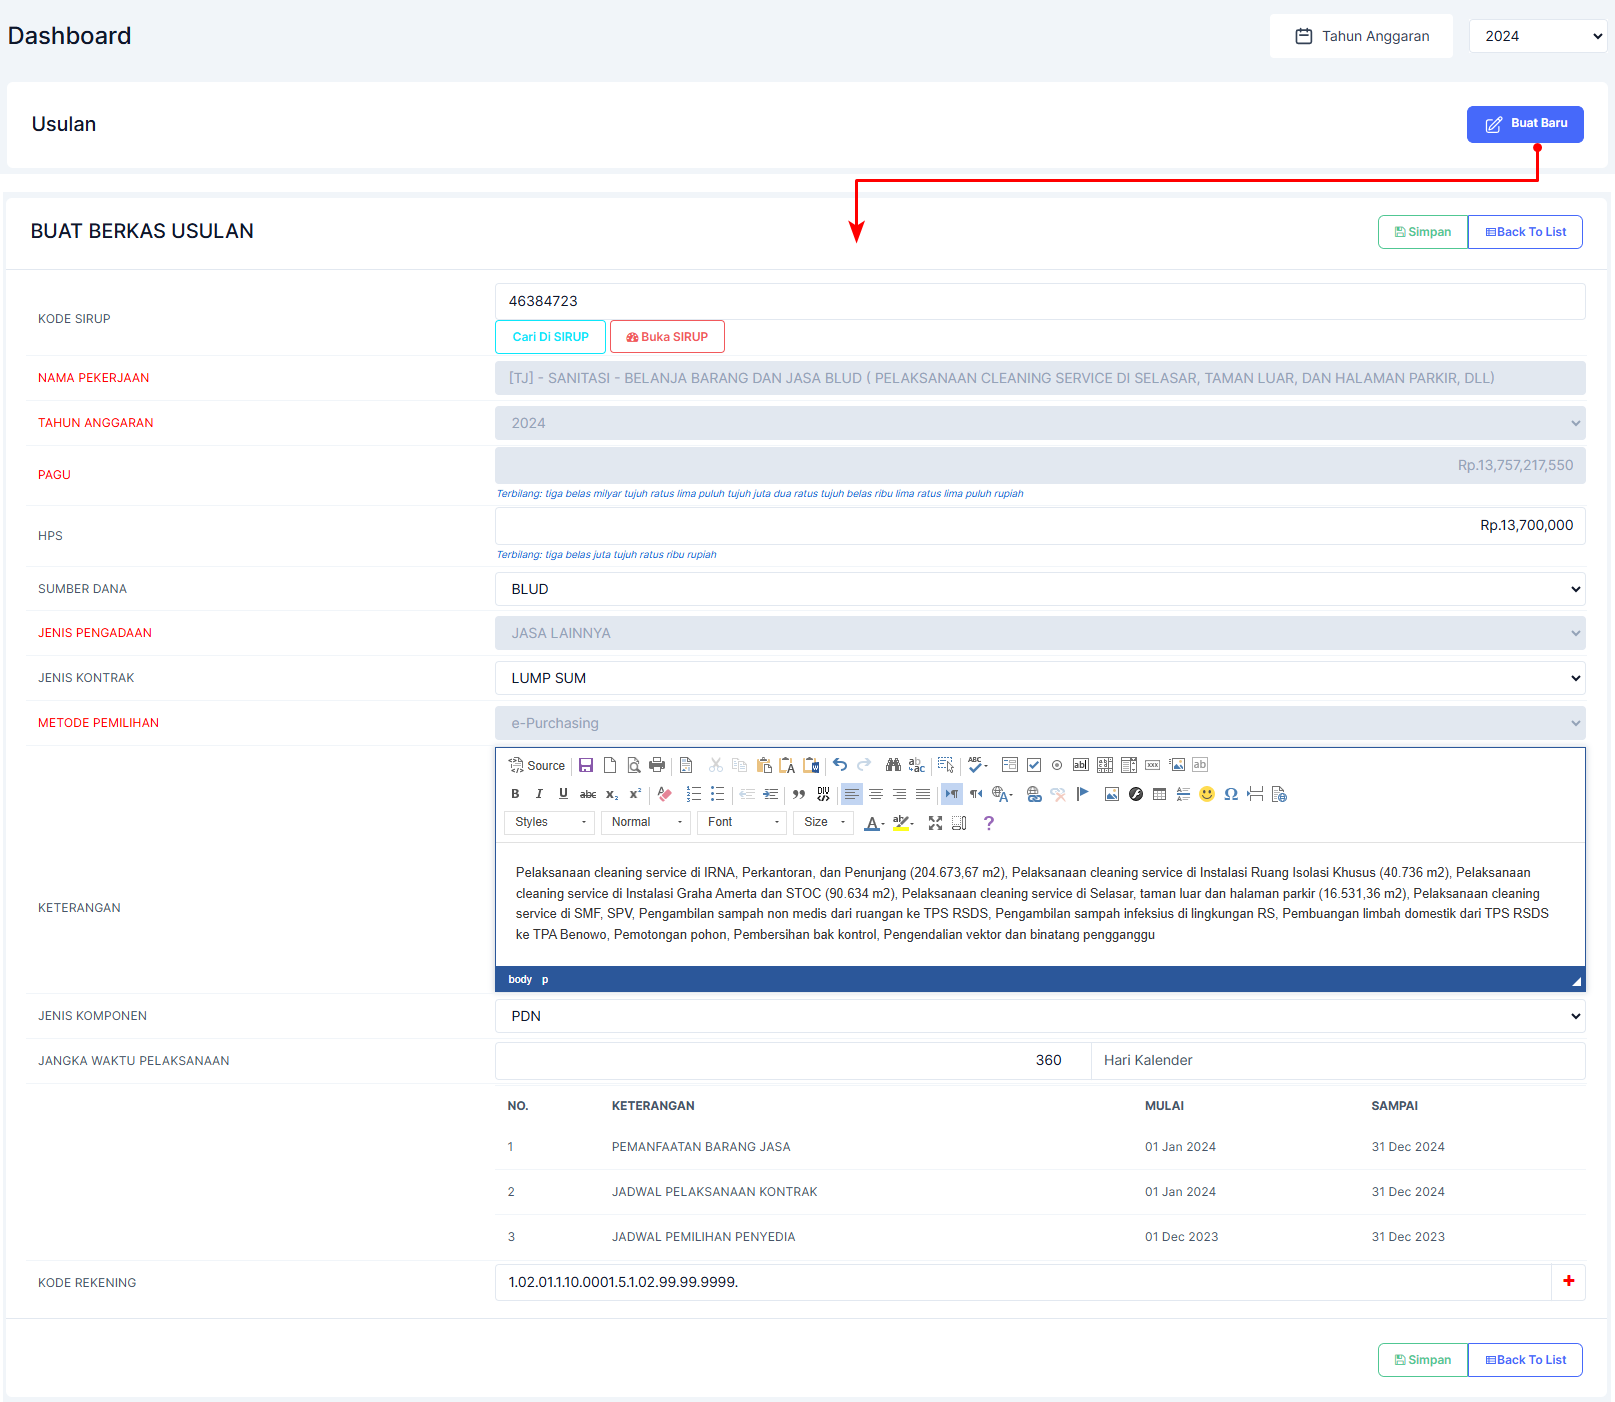Open the Font dropdown in editor toolbar
This screenshot has width=1615, height=1402.
742,823
